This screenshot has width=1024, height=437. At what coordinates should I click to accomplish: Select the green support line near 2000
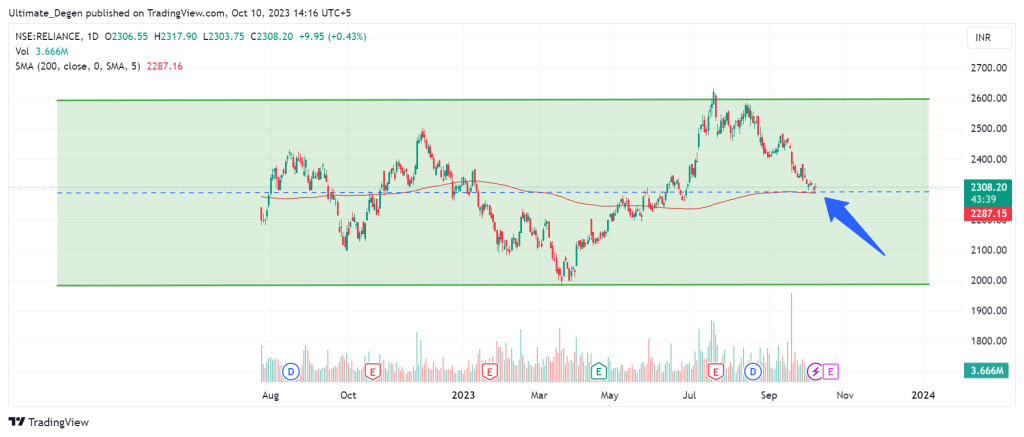pos(493,285)
